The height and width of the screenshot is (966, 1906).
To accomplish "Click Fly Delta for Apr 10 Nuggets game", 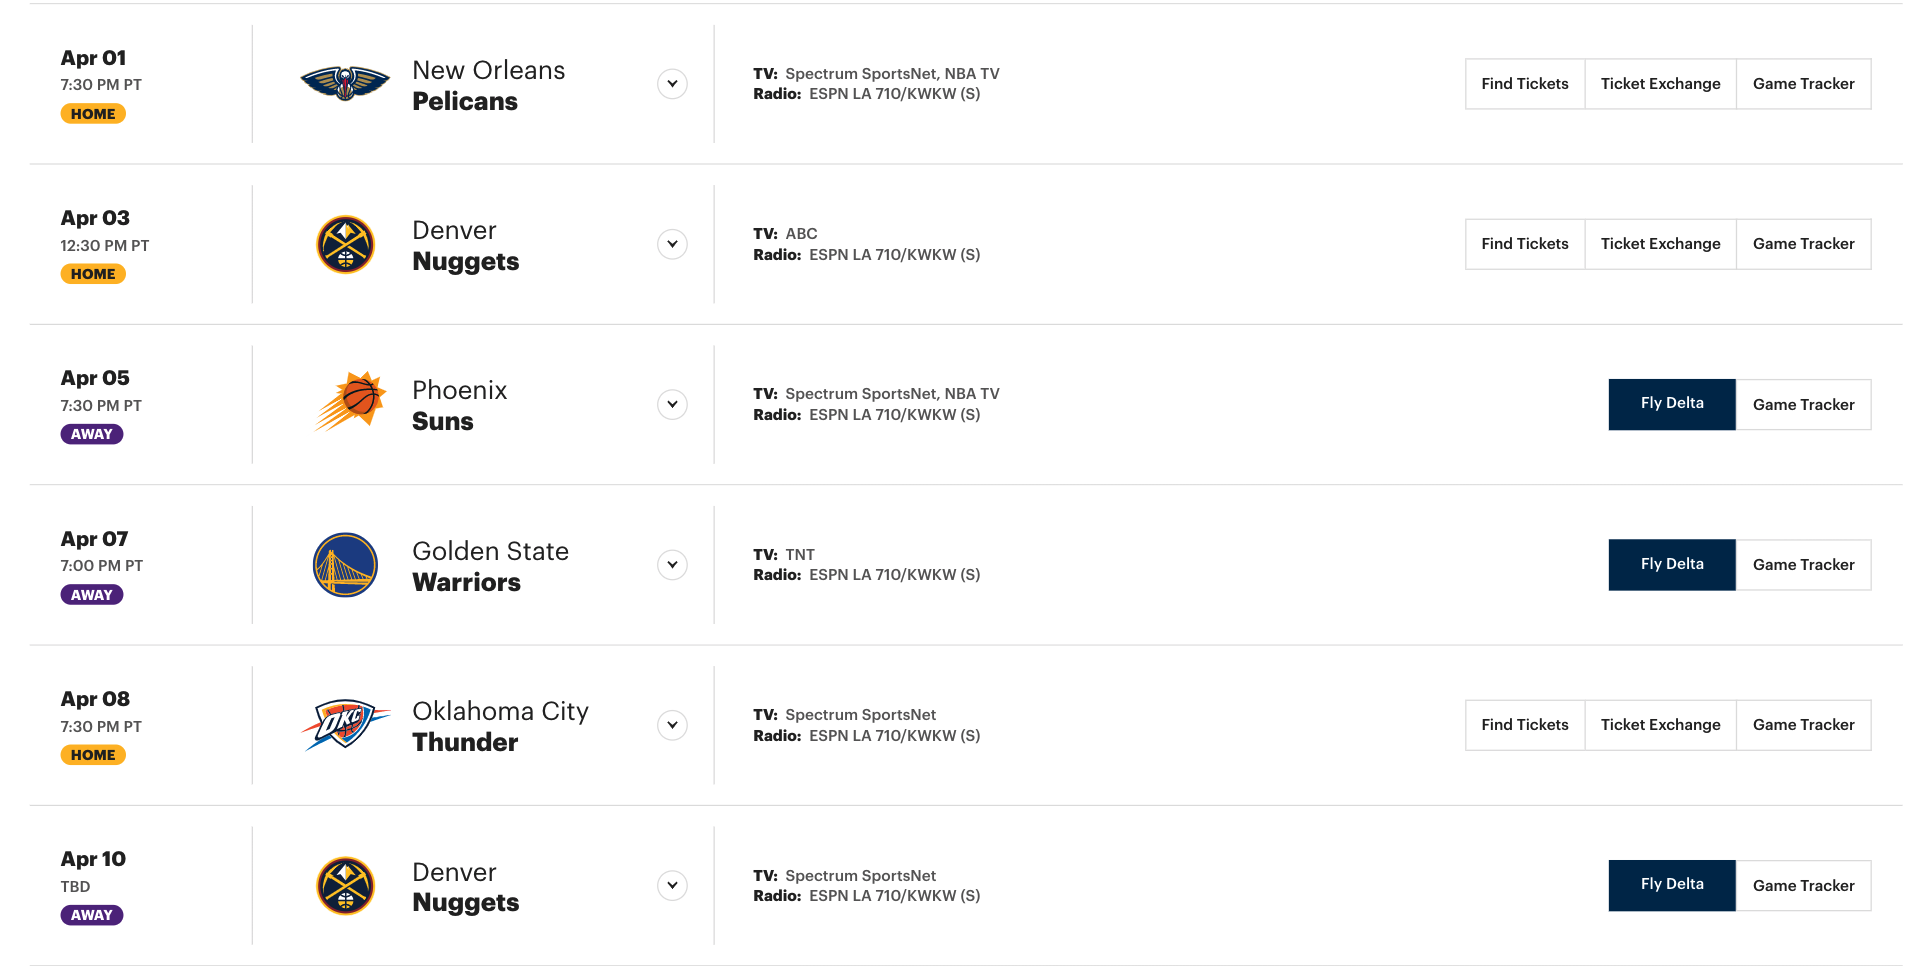I will coord(1671,885).
